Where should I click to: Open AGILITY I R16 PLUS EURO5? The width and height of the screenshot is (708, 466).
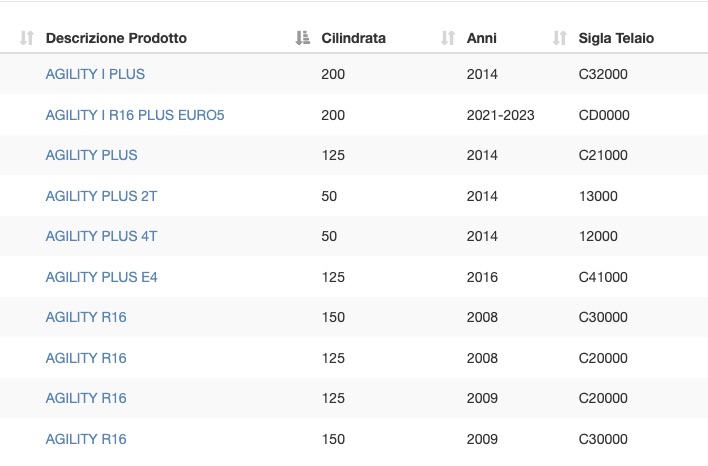pyautogui.click(x=135, y=115)
